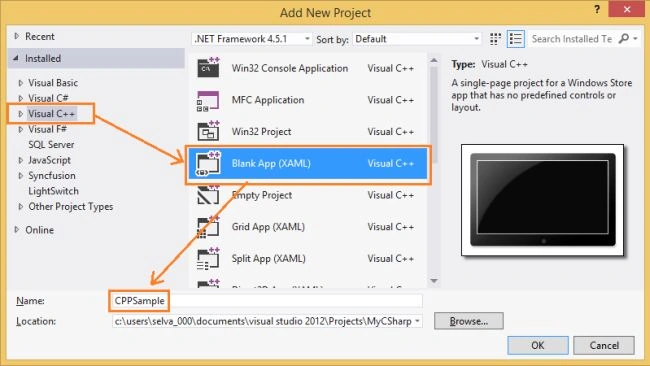This screenshot has width=650, height=366.
Task: Select the SQL Server tree item
Action: tap(51, 145)
